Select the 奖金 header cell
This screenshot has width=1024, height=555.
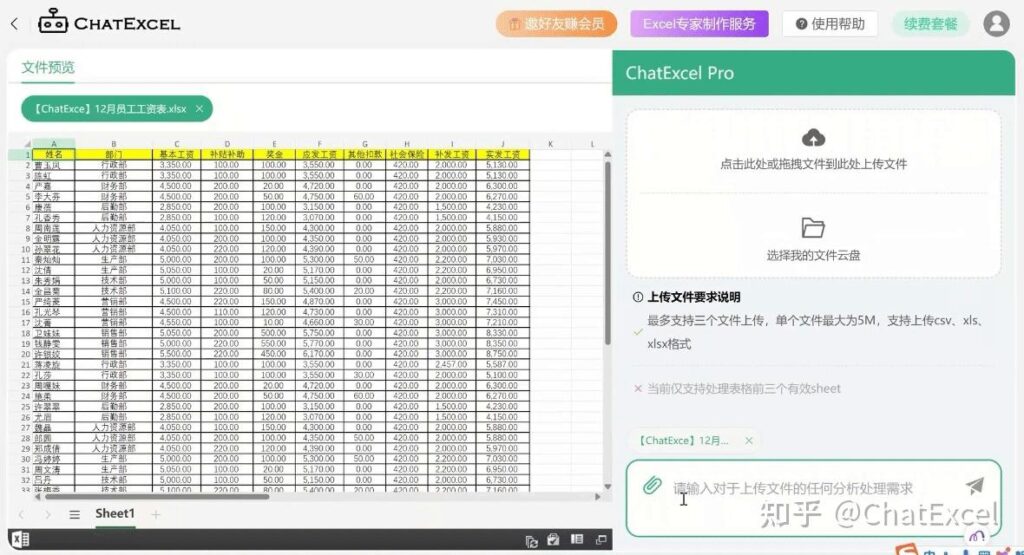pos(274,155)
